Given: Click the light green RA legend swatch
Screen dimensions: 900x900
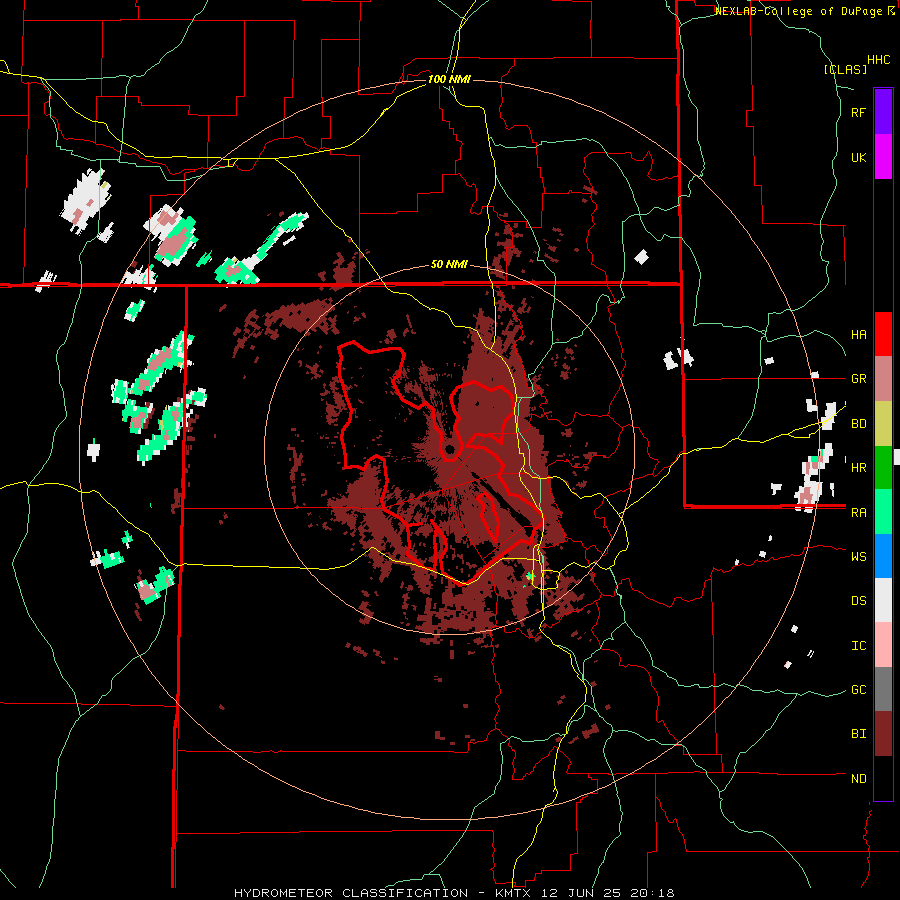Looking at the screenshot, I should coord(883,512).
